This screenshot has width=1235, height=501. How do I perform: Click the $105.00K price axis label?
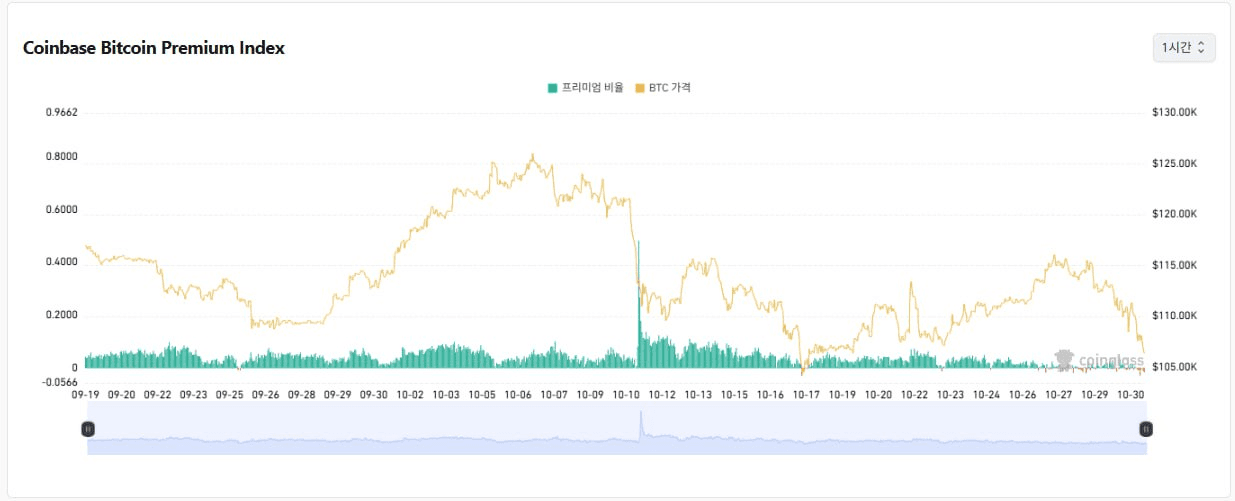[1174, 367]
